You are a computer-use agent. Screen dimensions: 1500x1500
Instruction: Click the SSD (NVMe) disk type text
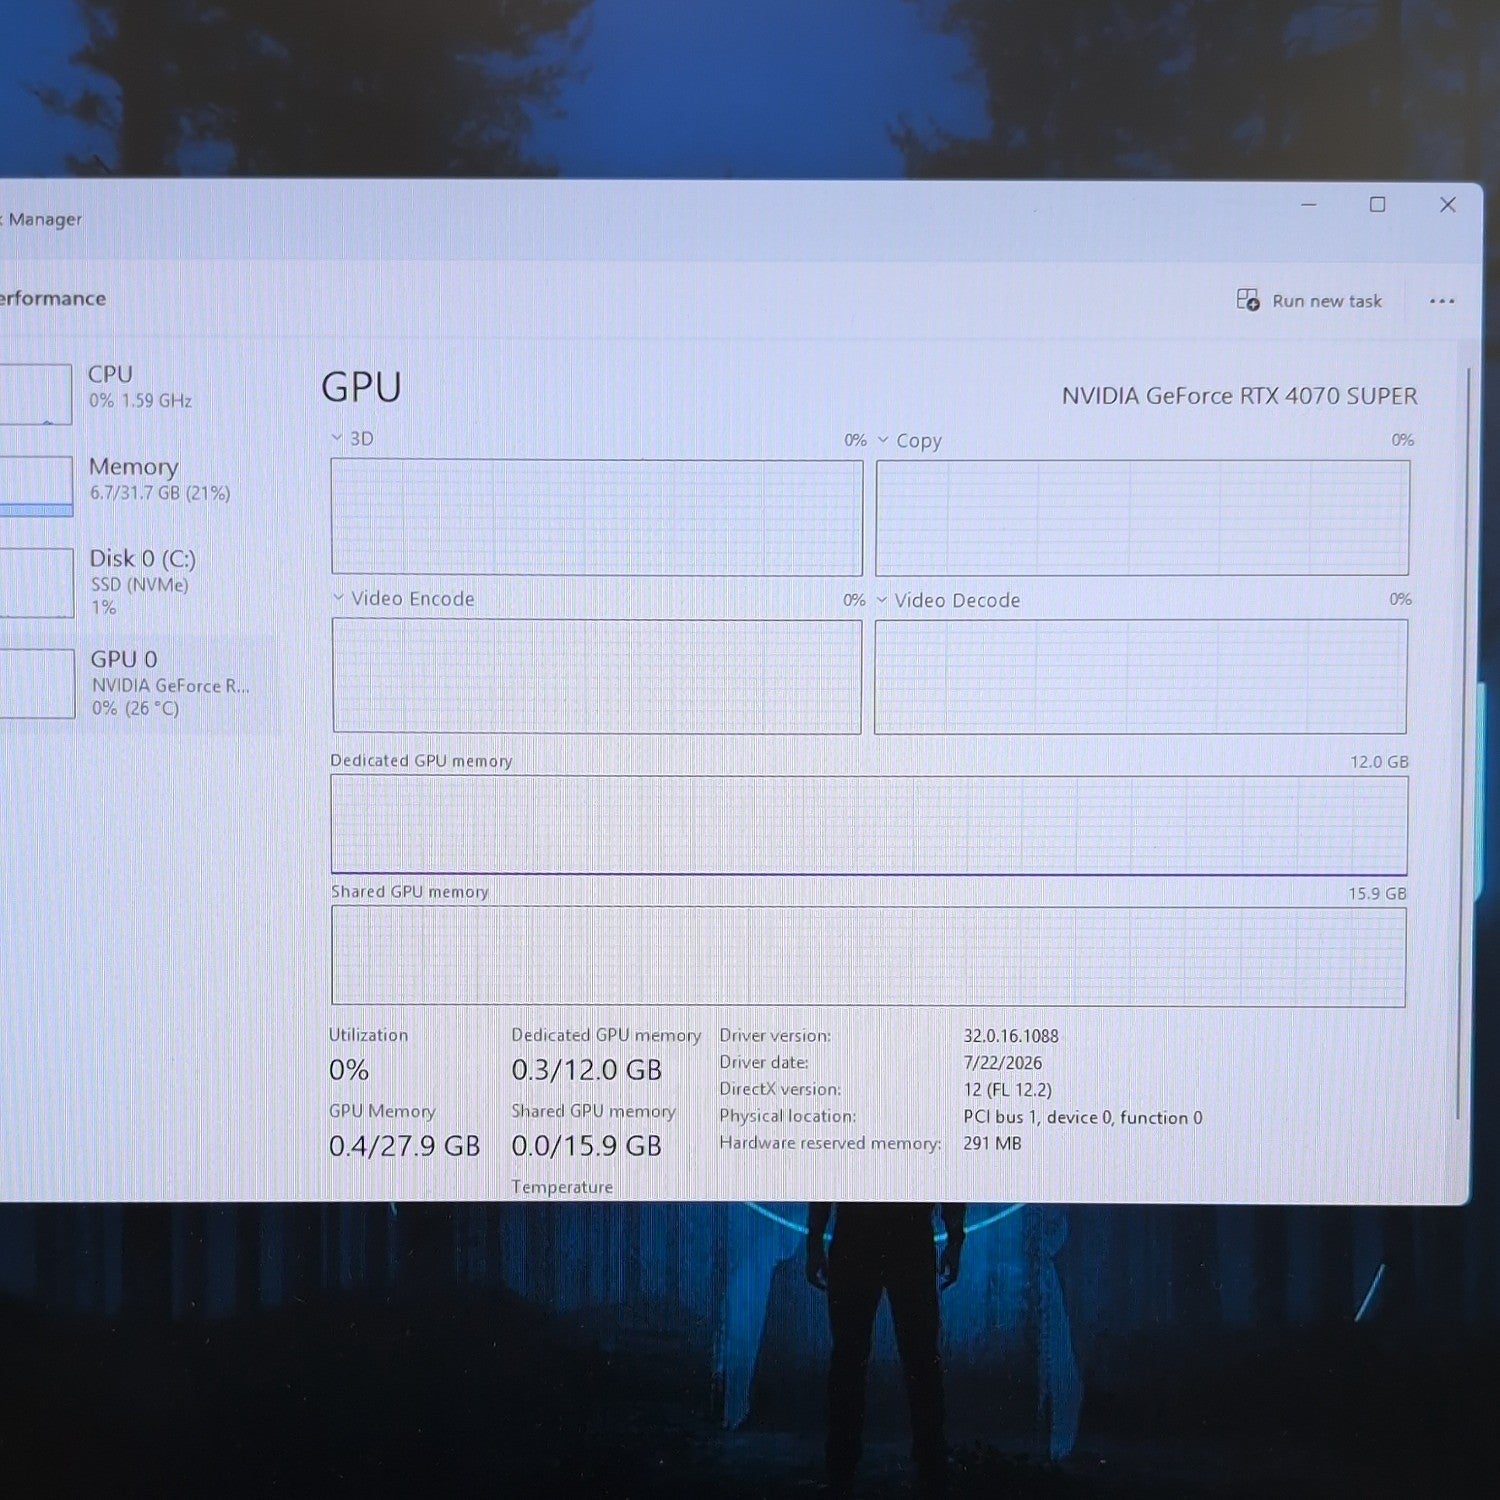[139, 585]
